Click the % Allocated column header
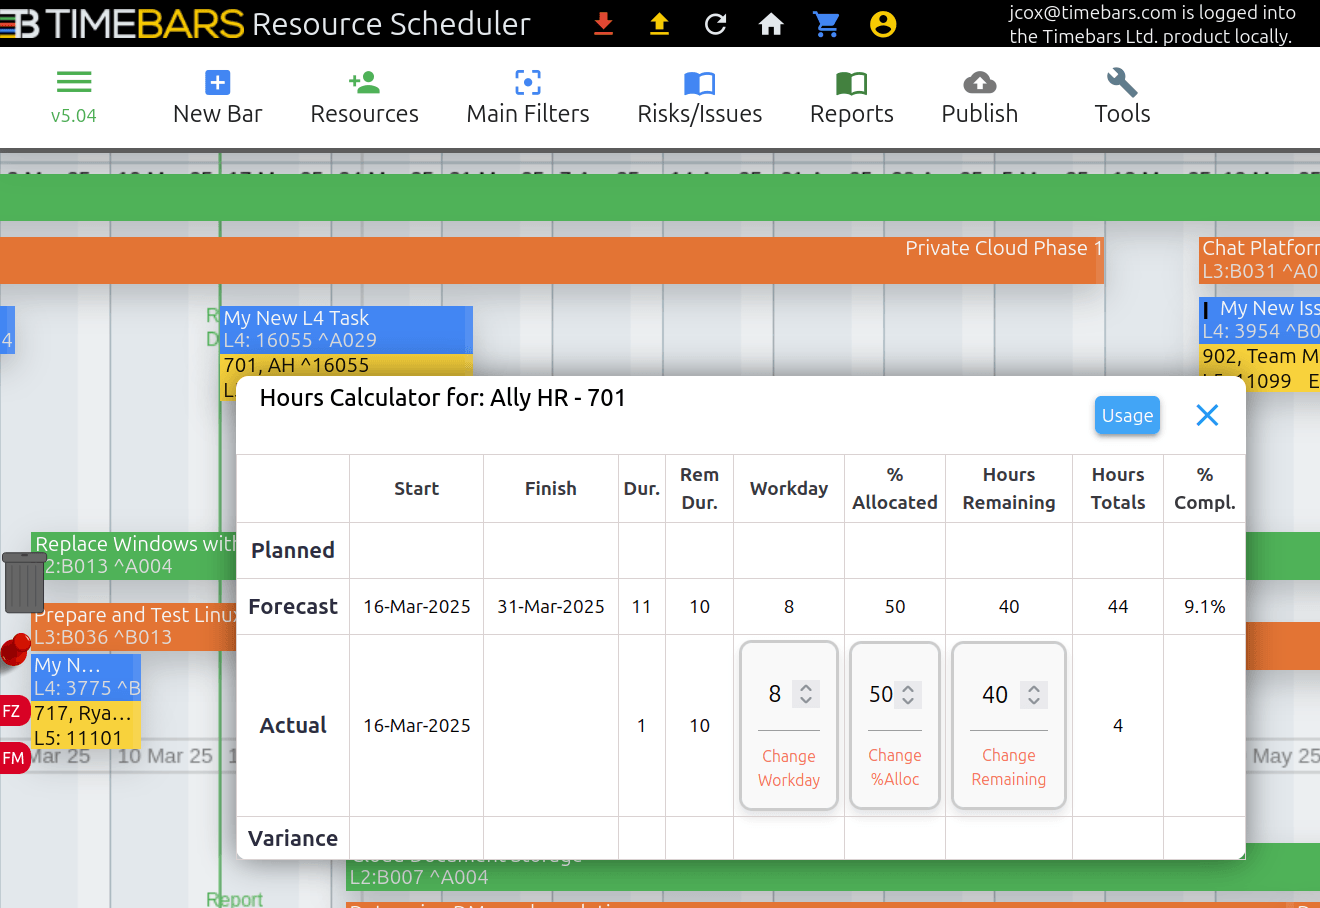 click(x=895, y=488)
